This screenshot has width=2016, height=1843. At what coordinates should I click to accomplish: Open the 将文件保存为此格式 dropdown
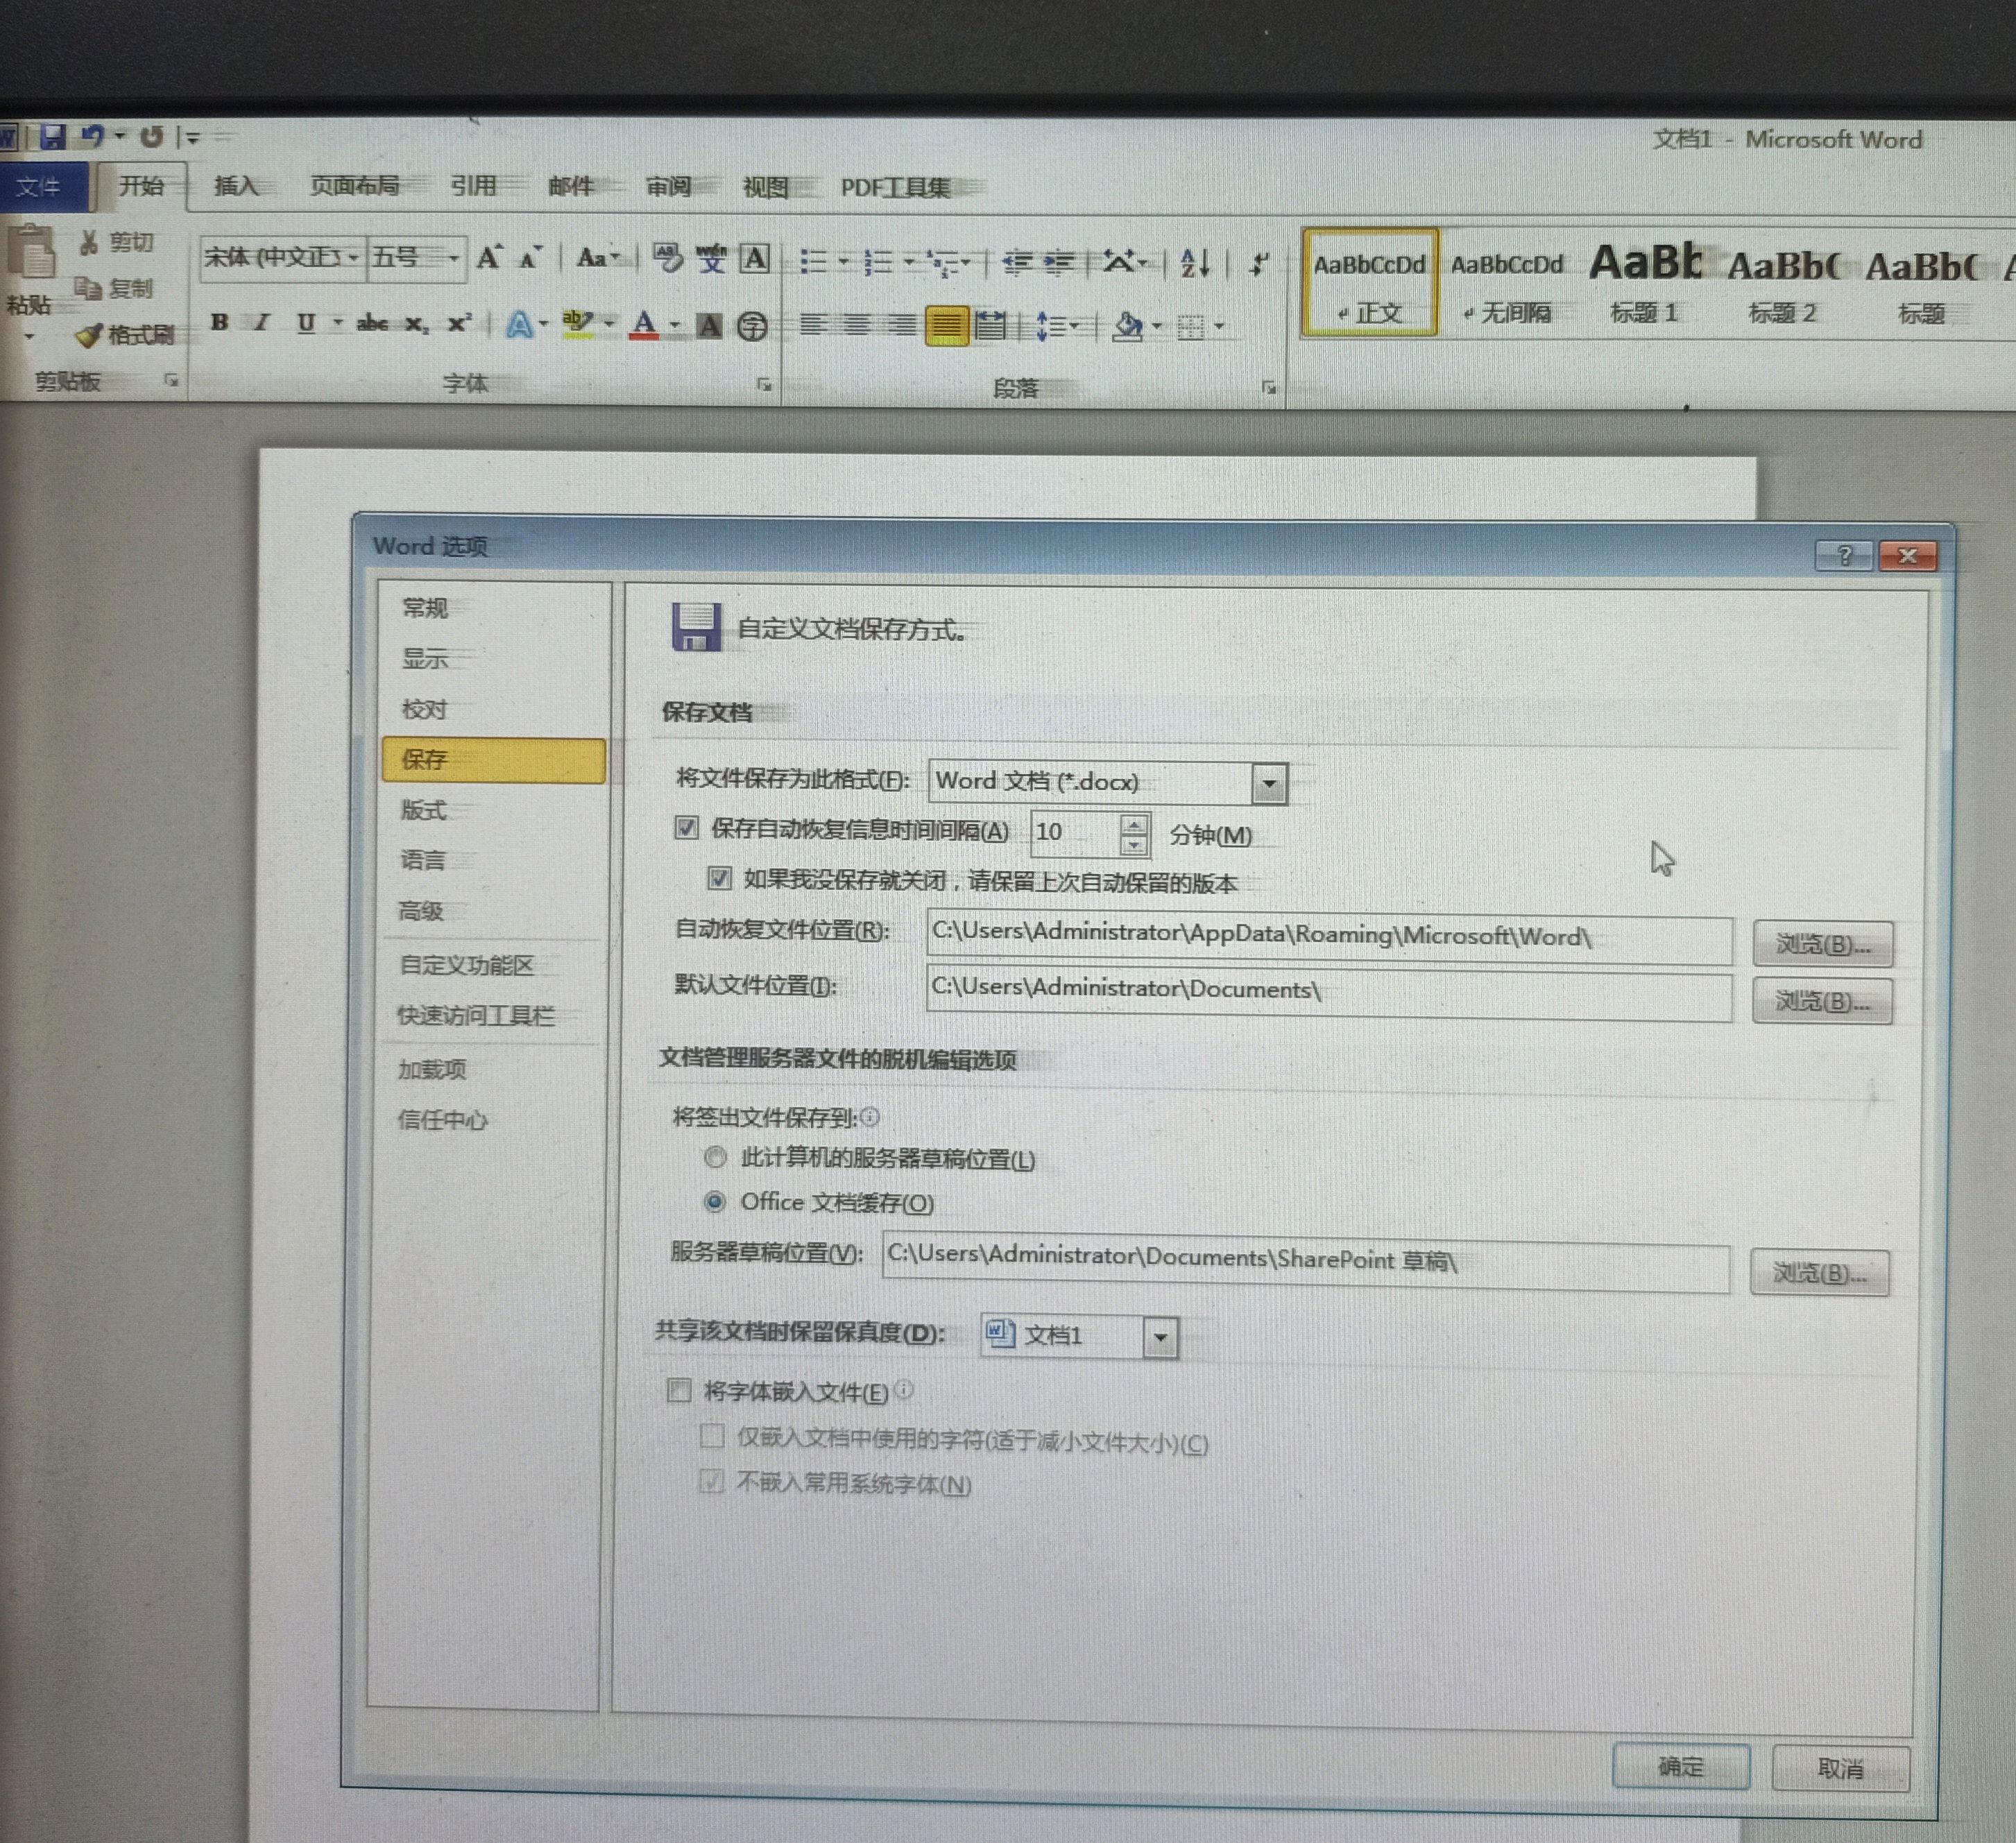click(1269, 783)
